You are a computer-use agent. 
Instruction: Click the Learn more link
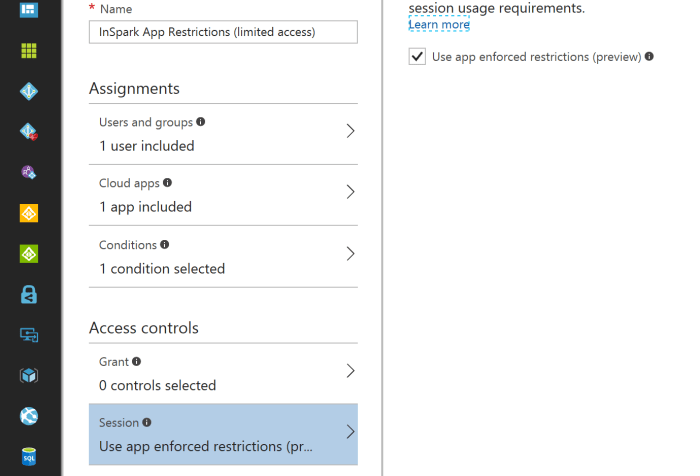tap(438, 25)
